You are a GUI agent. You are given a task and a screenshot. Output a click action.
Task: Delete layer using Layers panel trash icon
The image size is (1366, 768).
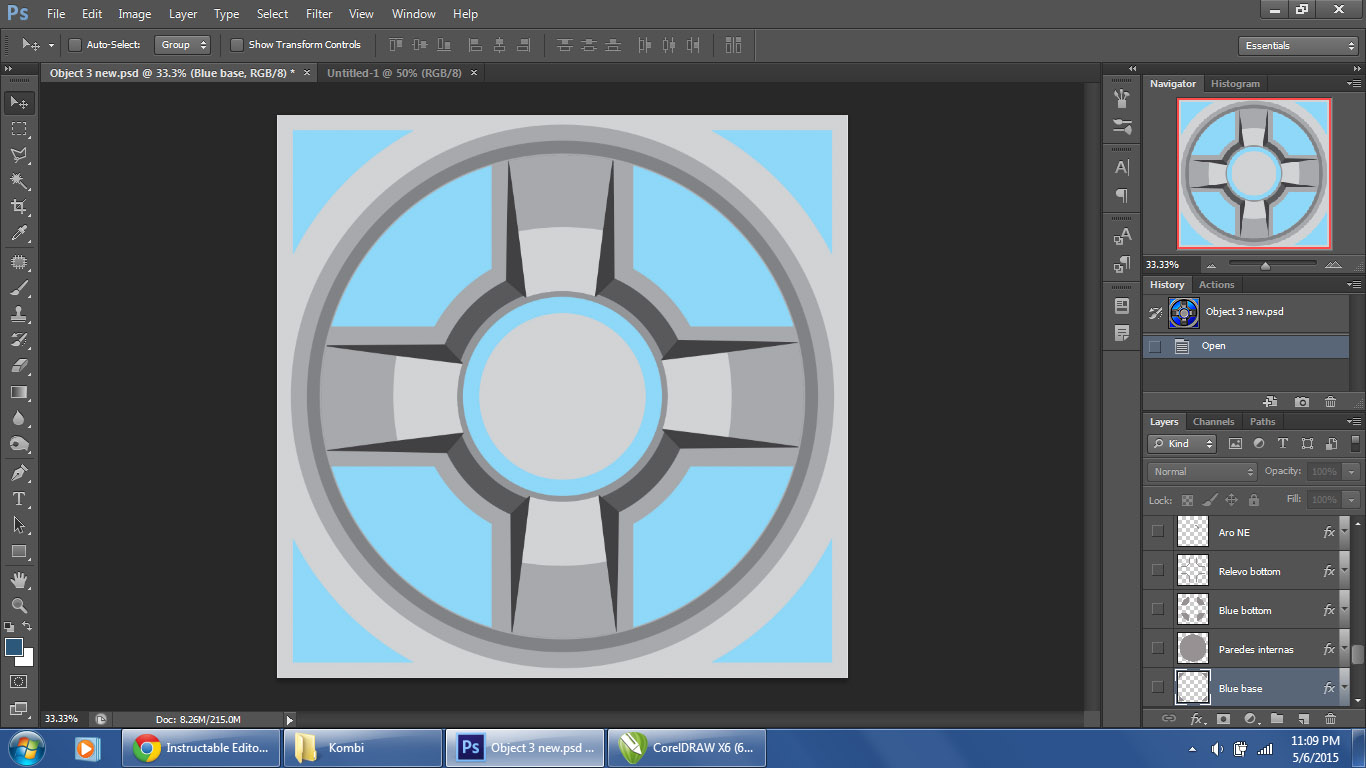[x=1330, y=719]
